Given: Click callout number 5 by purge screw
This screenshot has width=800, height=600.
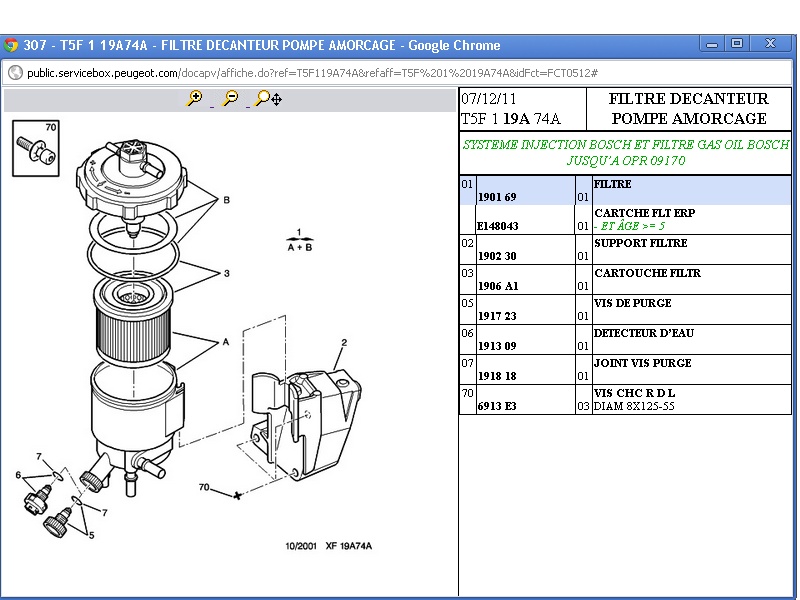Looking at the screenshot, I should pos(91,535).
